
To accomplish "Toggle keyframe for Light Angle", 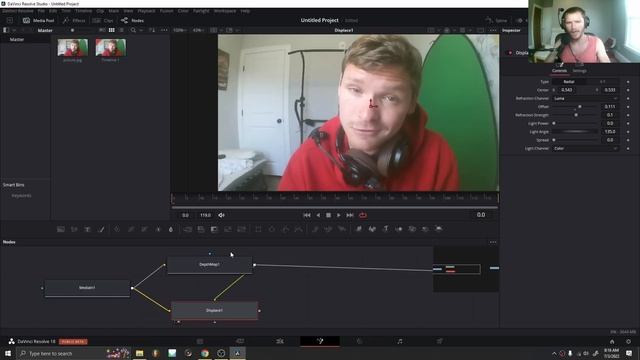I will coord(628,132).
